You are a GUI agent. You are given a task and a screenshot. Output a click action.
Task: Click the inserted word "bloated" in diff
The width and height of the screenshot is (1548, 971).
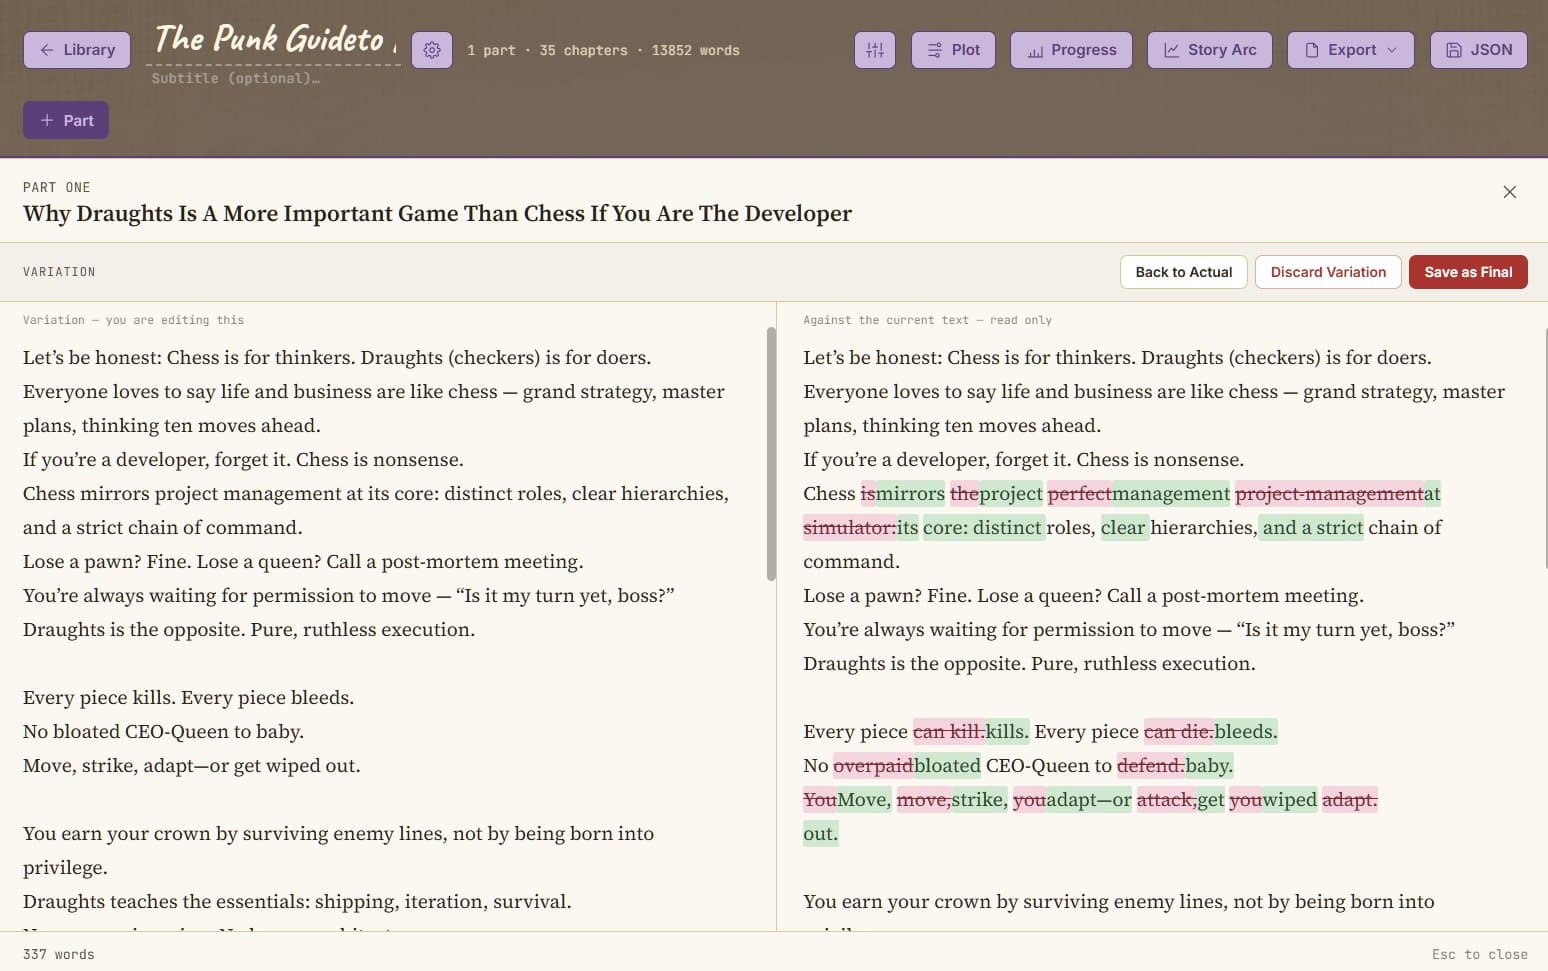947,765
